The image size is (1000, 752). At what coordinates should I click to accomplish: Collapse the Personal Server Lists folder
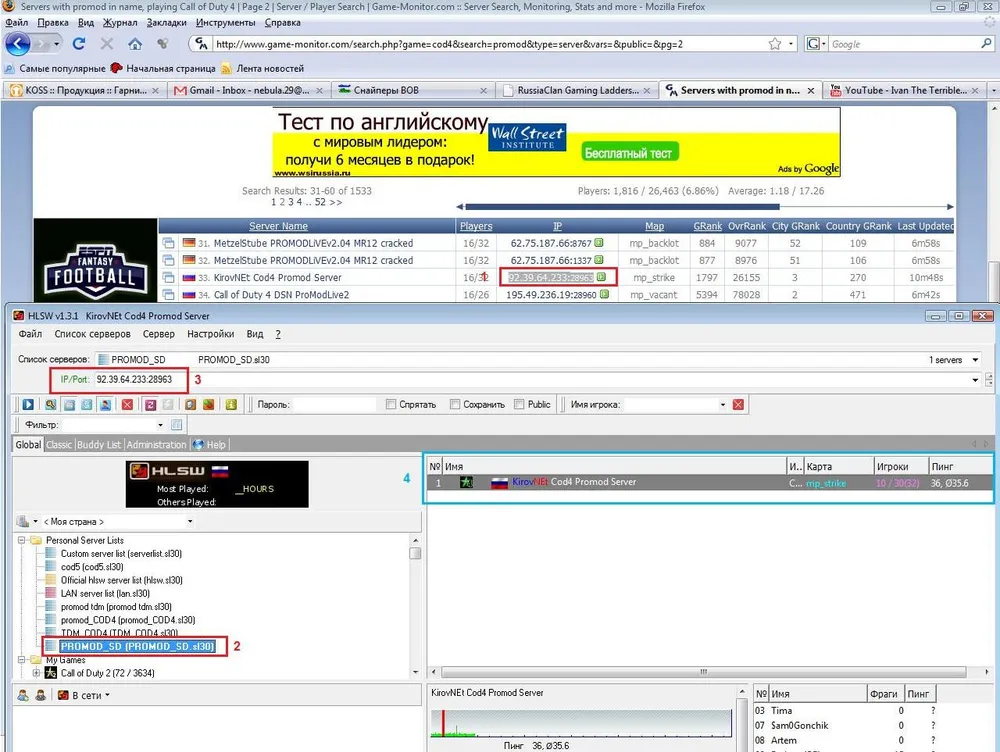23,540
